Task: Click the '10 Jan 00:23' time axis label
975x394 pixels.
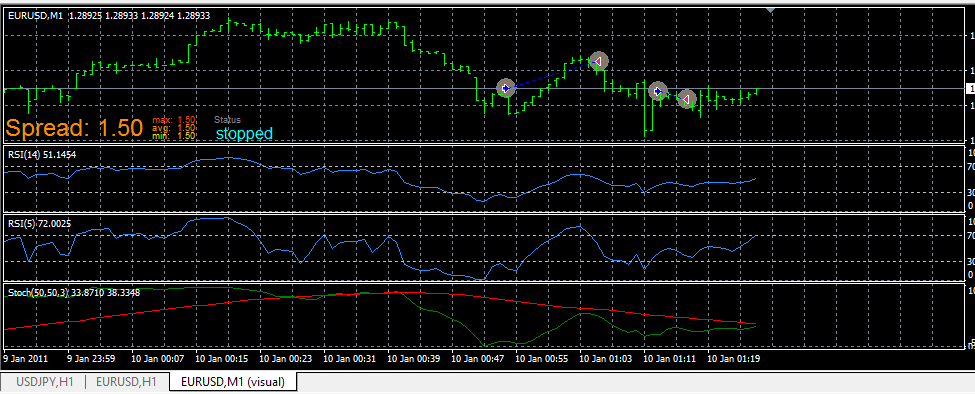Action: pyautogui.click(x=286, y=359)
